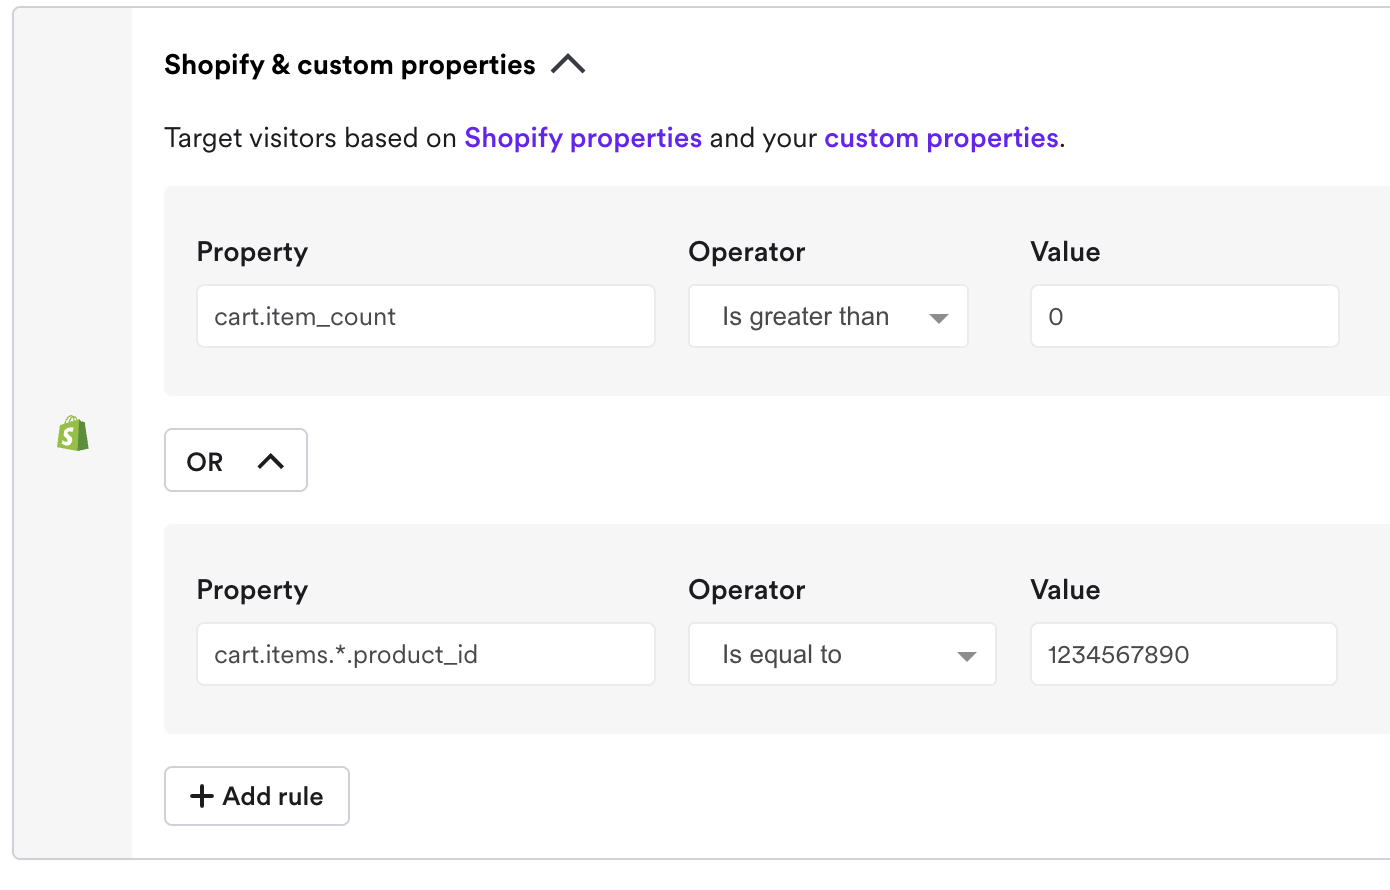Viewport: 1390px width, 890px height.
Task: Click the Shopify bag icon
Action: click(x=73, y=434)
